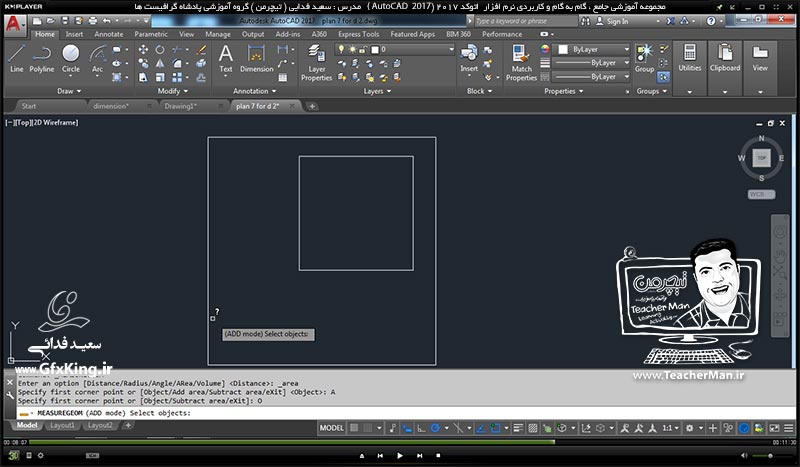The image size is (800, 467).
Task: Click the KMPlayer video progress bar
Action: [x=399, y=442]
